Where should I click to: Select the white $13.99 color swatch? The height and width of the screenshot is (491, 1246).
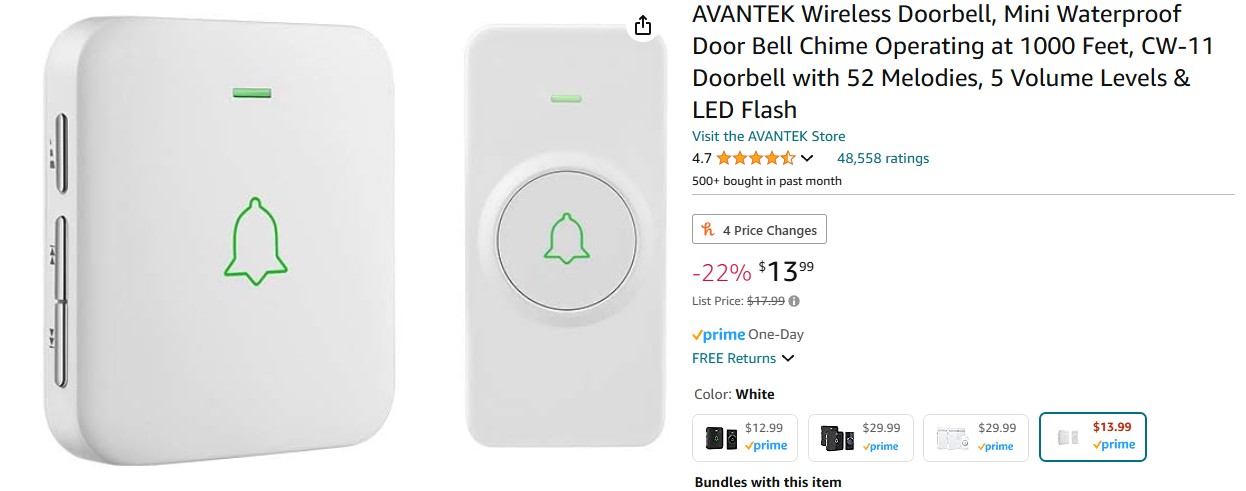point(1093,437)
